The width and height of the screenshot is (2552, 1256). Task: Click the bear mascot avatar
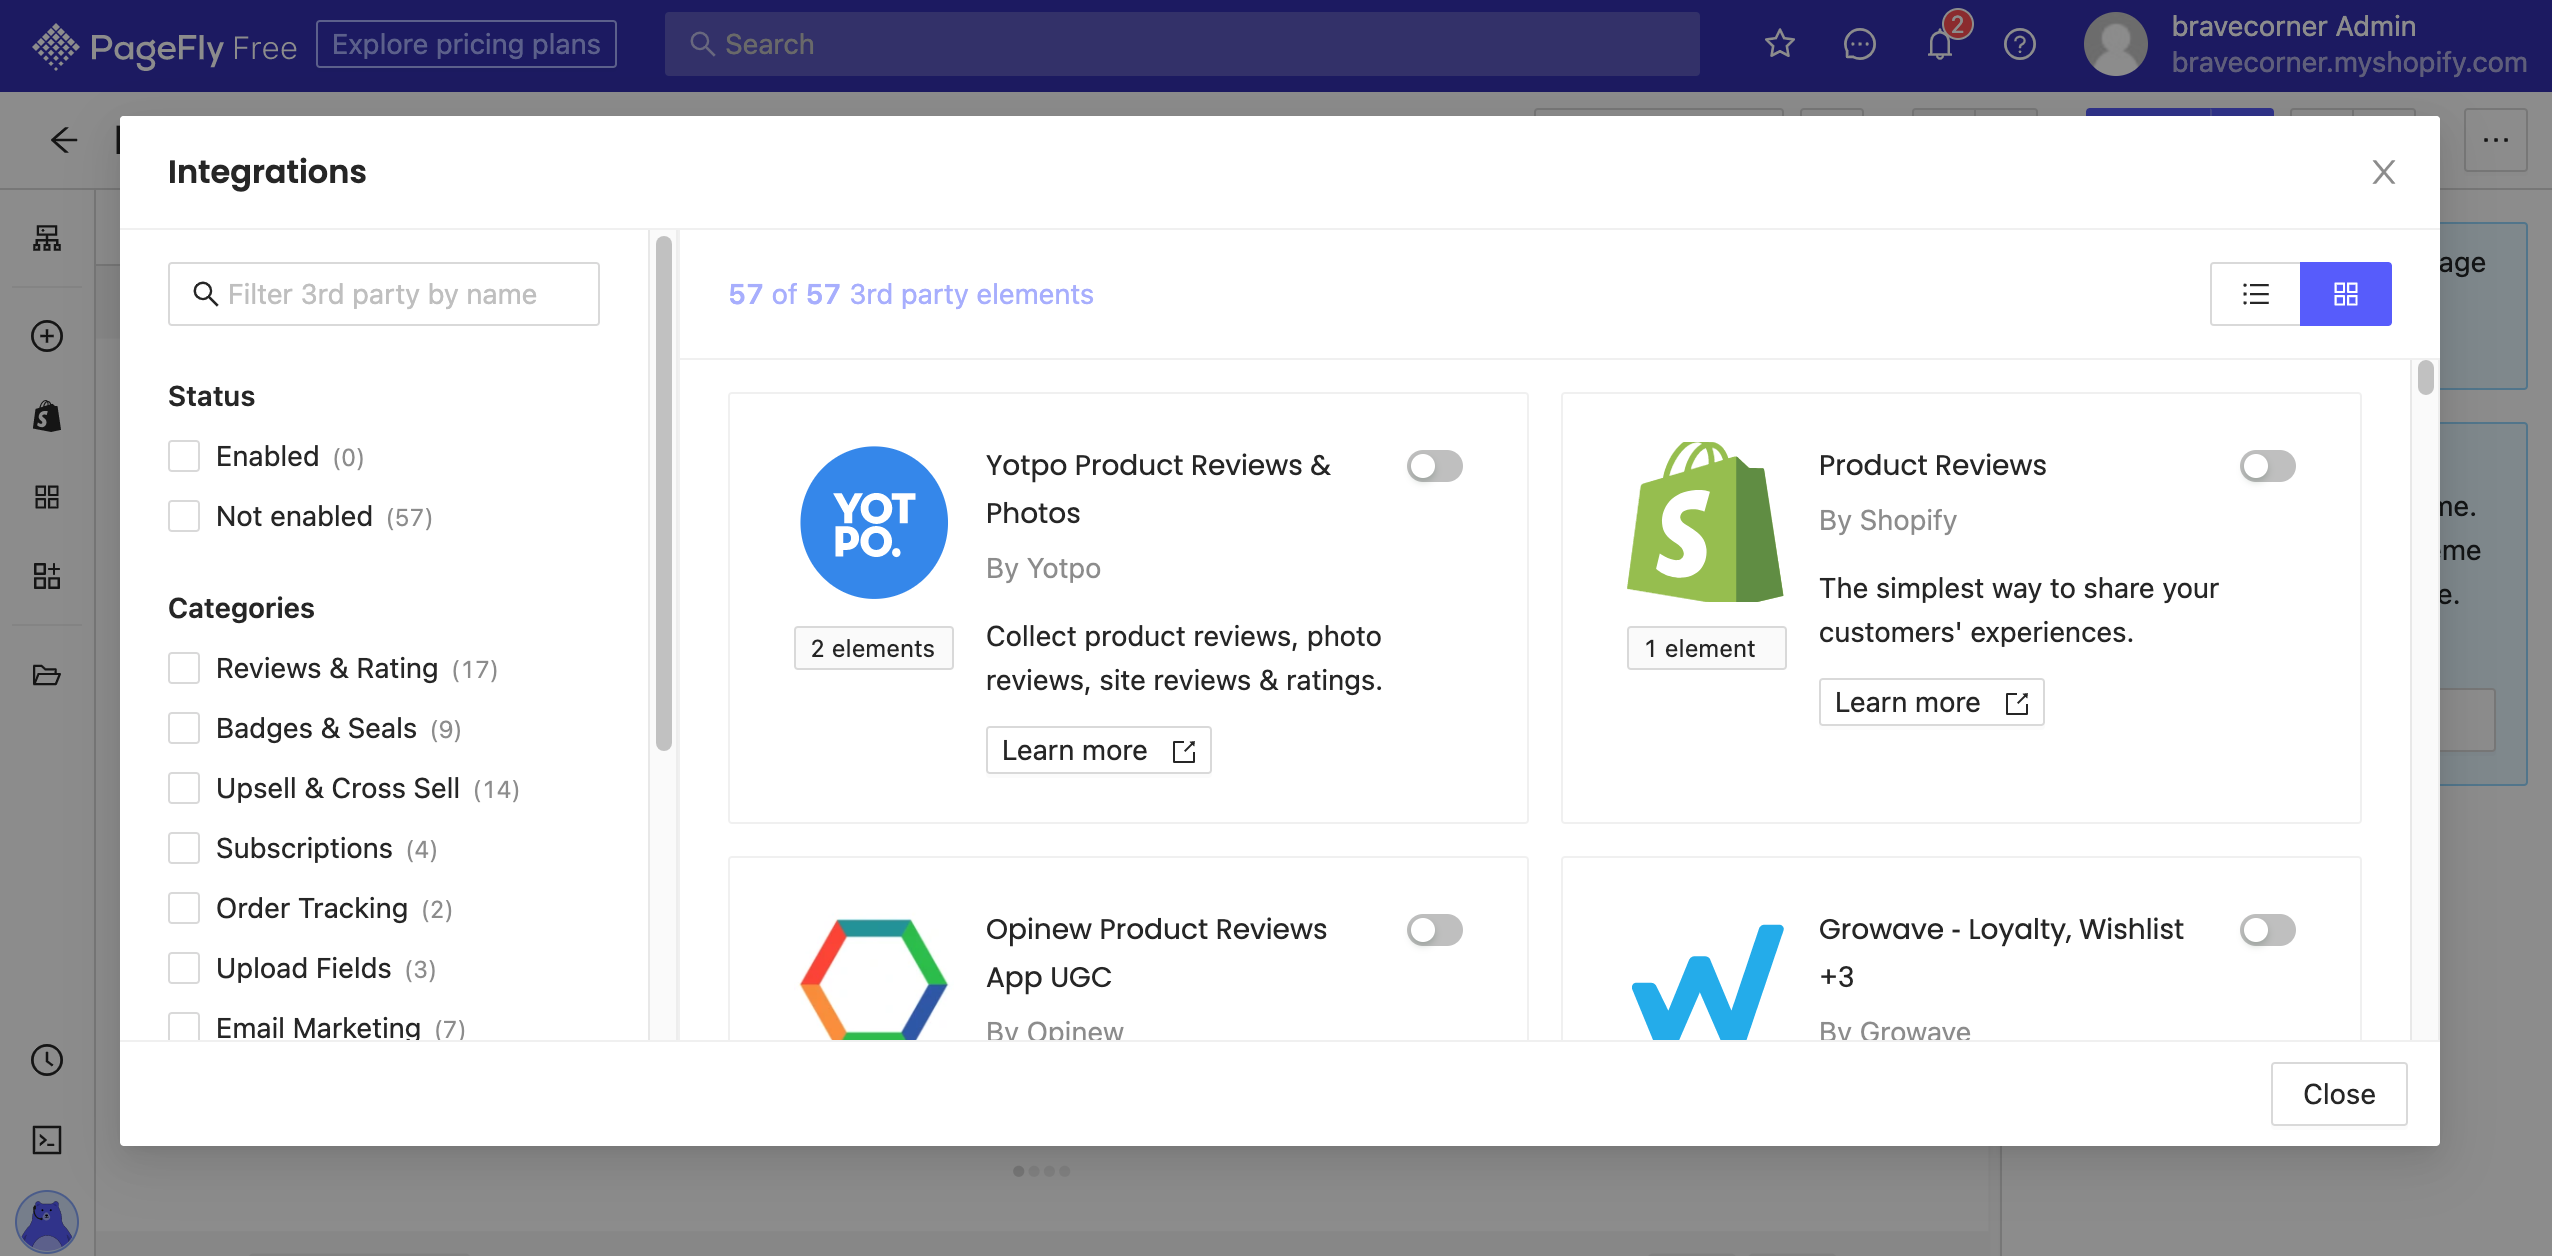click(x=47, y=1222)
